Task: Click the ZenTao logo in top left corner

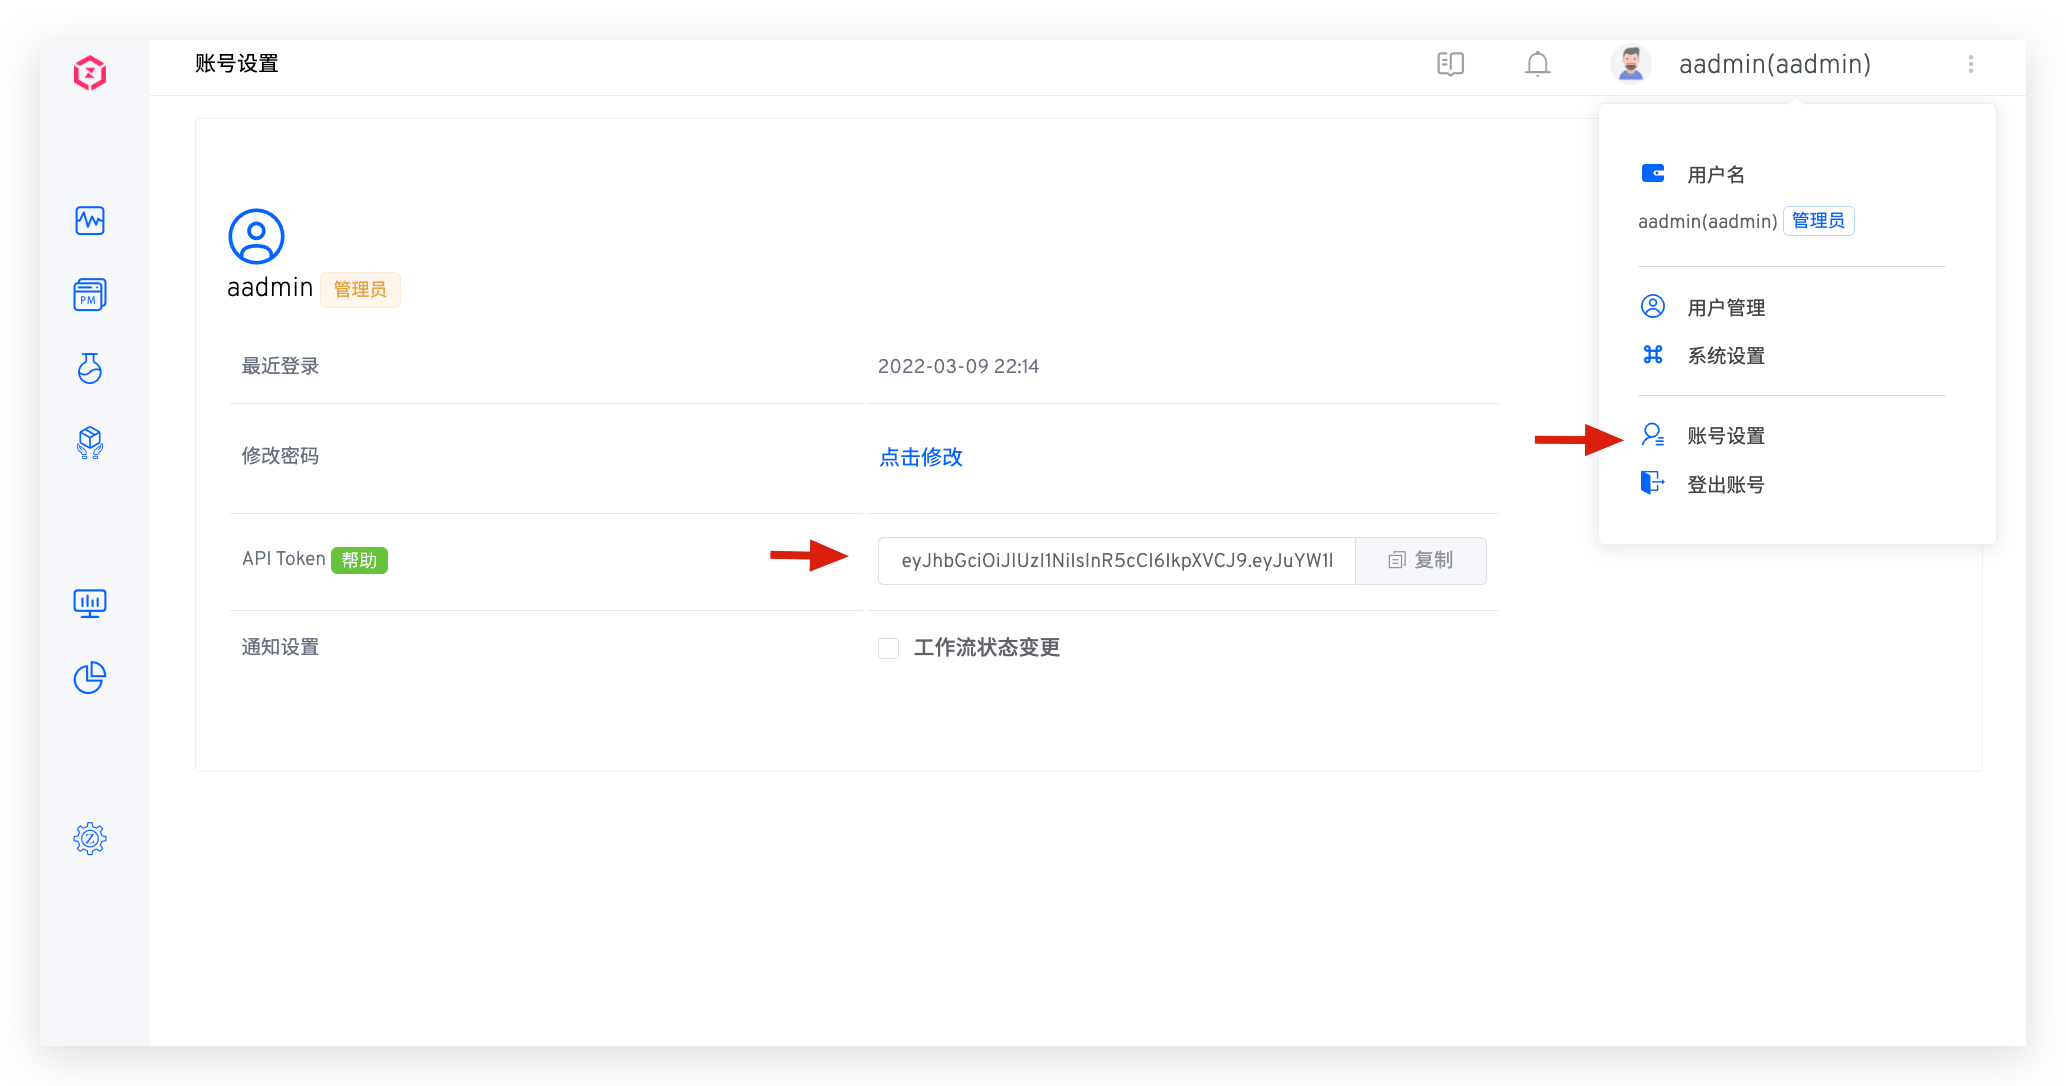Action: click(x=89, y=72)
